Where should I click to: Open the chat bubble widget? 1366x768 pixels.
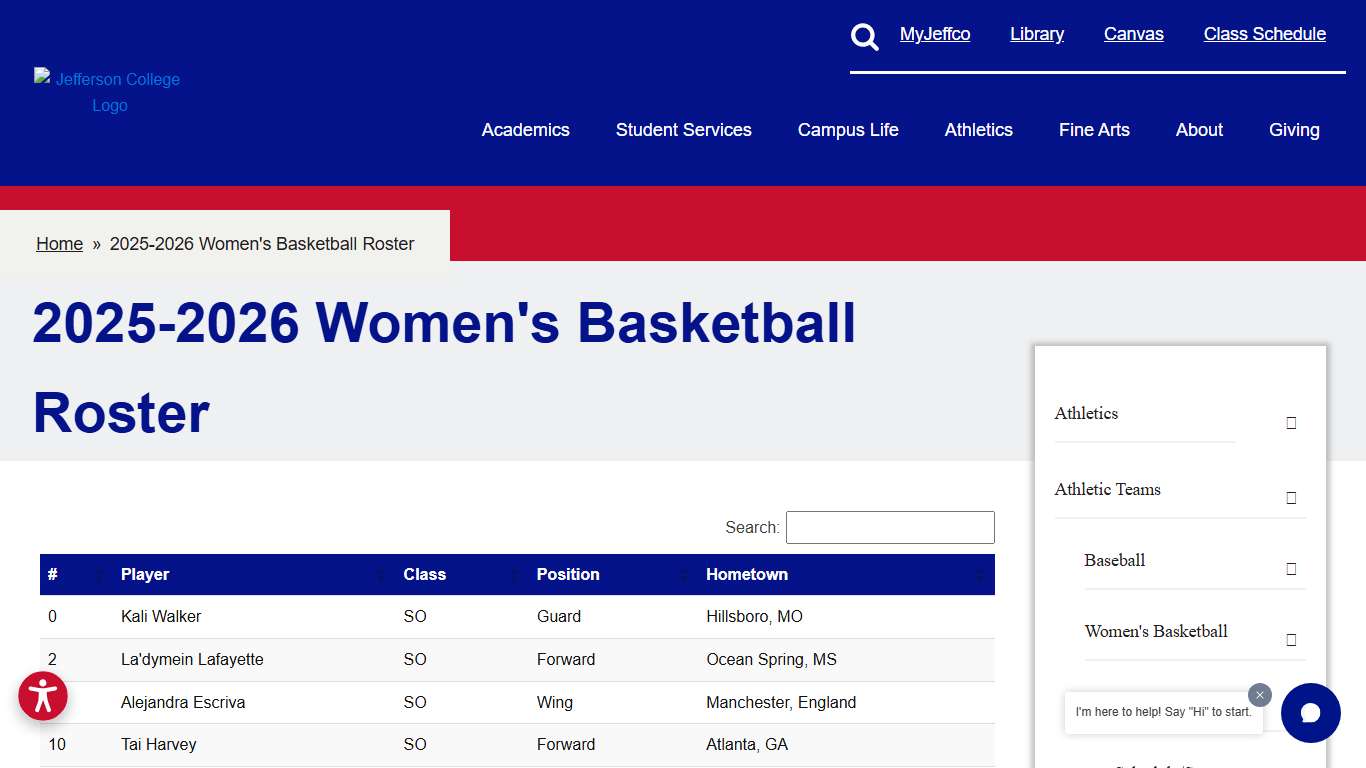pyautogui.click(x=1310, y=713)
